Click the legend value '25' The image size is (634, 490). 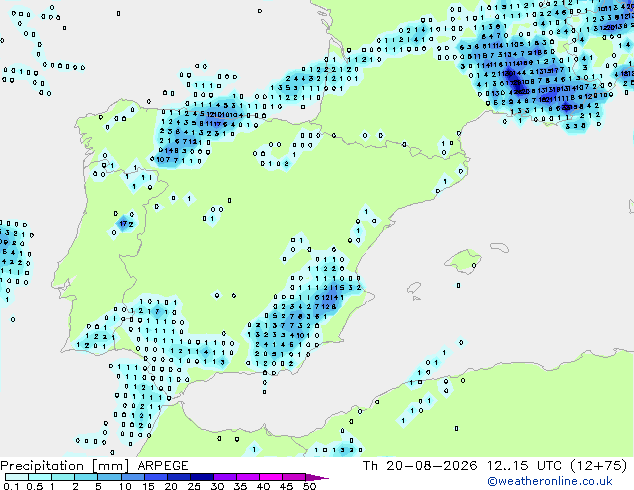coord(194,486)
